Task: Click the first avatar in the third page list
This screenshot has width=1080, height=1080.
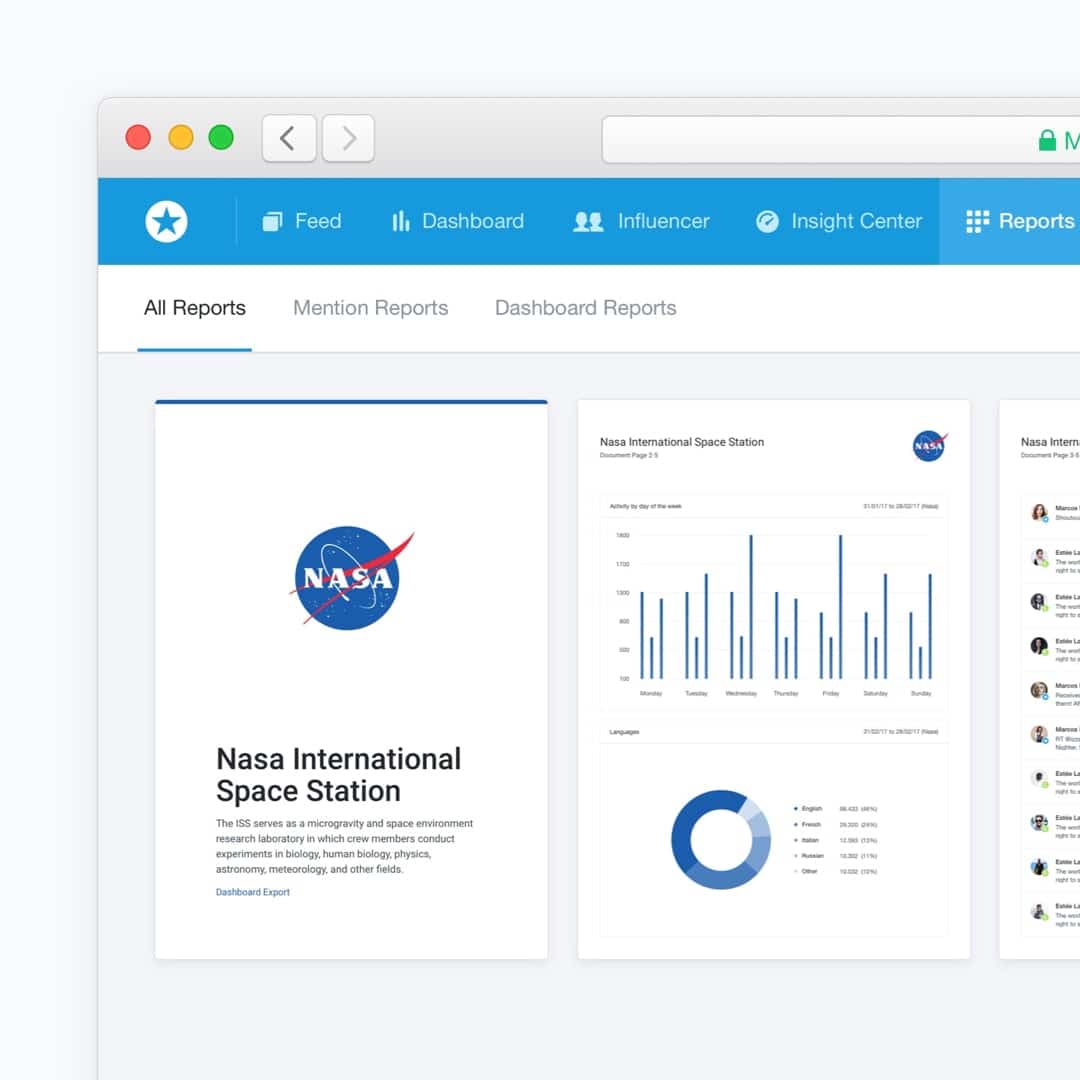Action: (1039, 512)
